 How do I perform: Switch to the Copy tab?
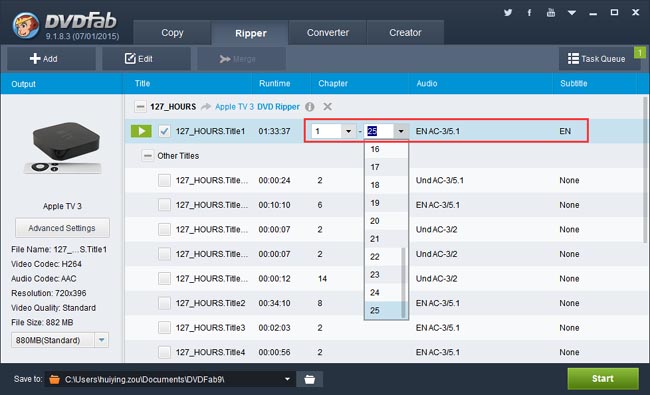tap(172, 33)
